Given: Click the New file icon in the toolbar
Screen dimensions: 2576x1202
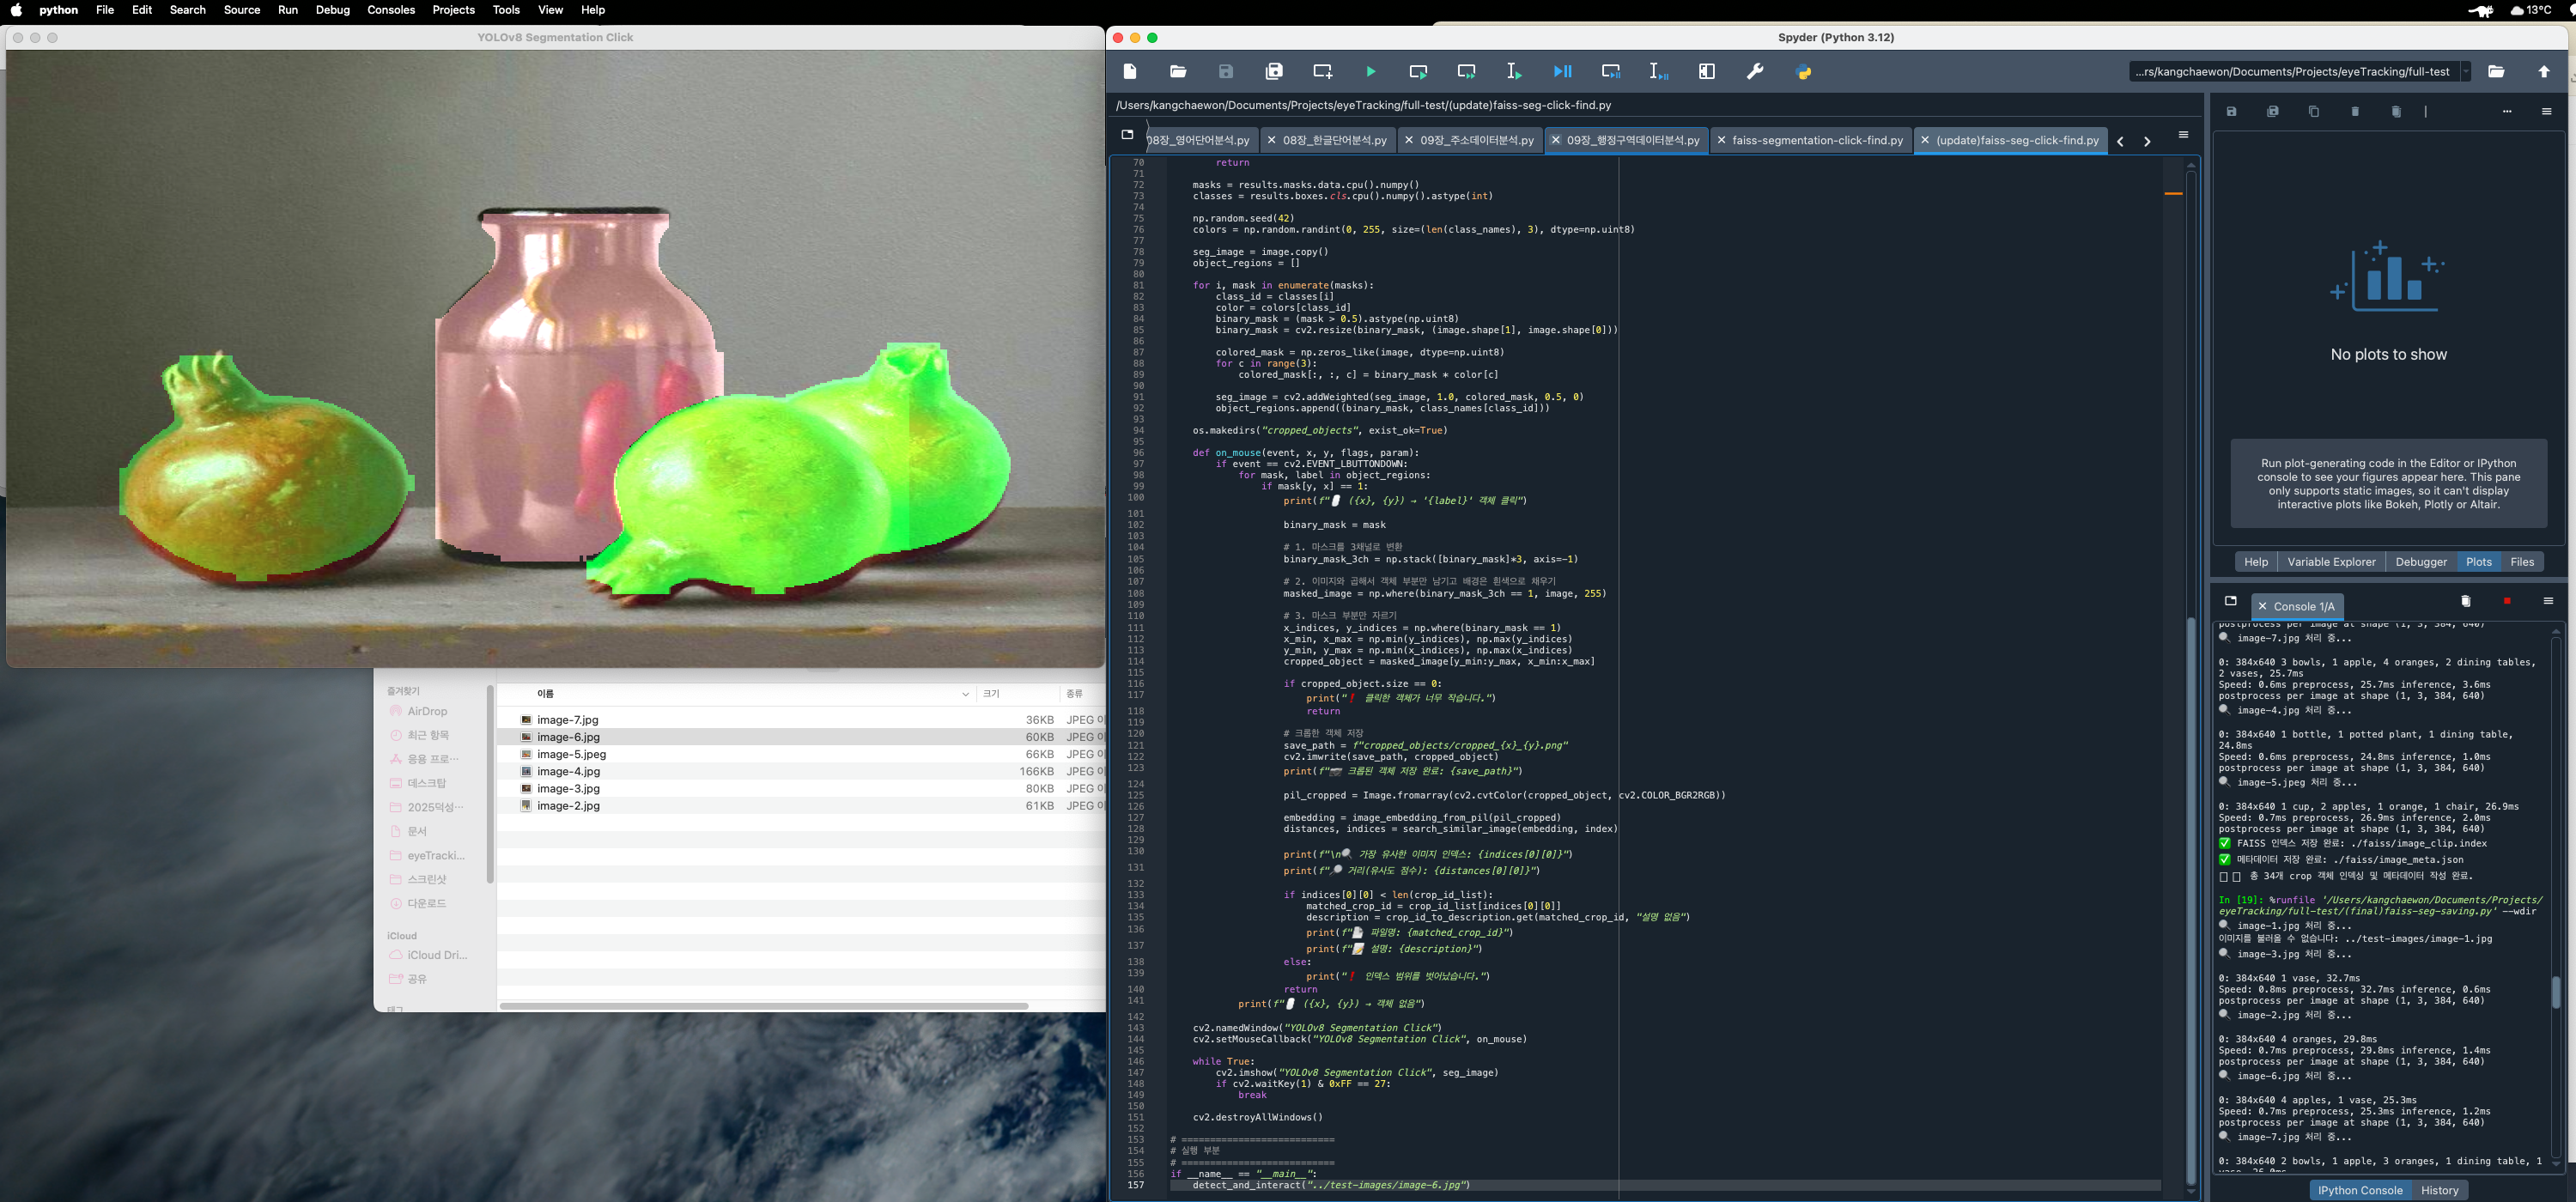Looking at the screenshot, I should click(1130, 72).
